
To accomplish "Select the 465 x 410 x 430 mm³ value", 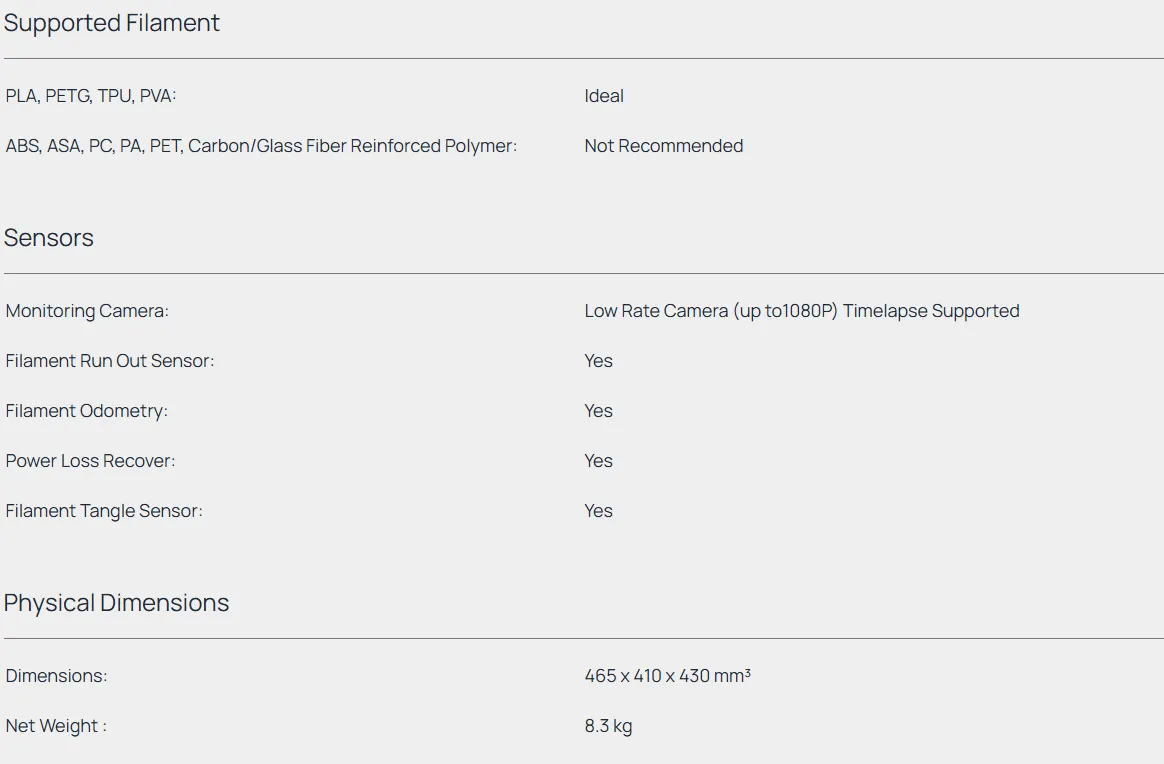I will [x=667, y=676].
